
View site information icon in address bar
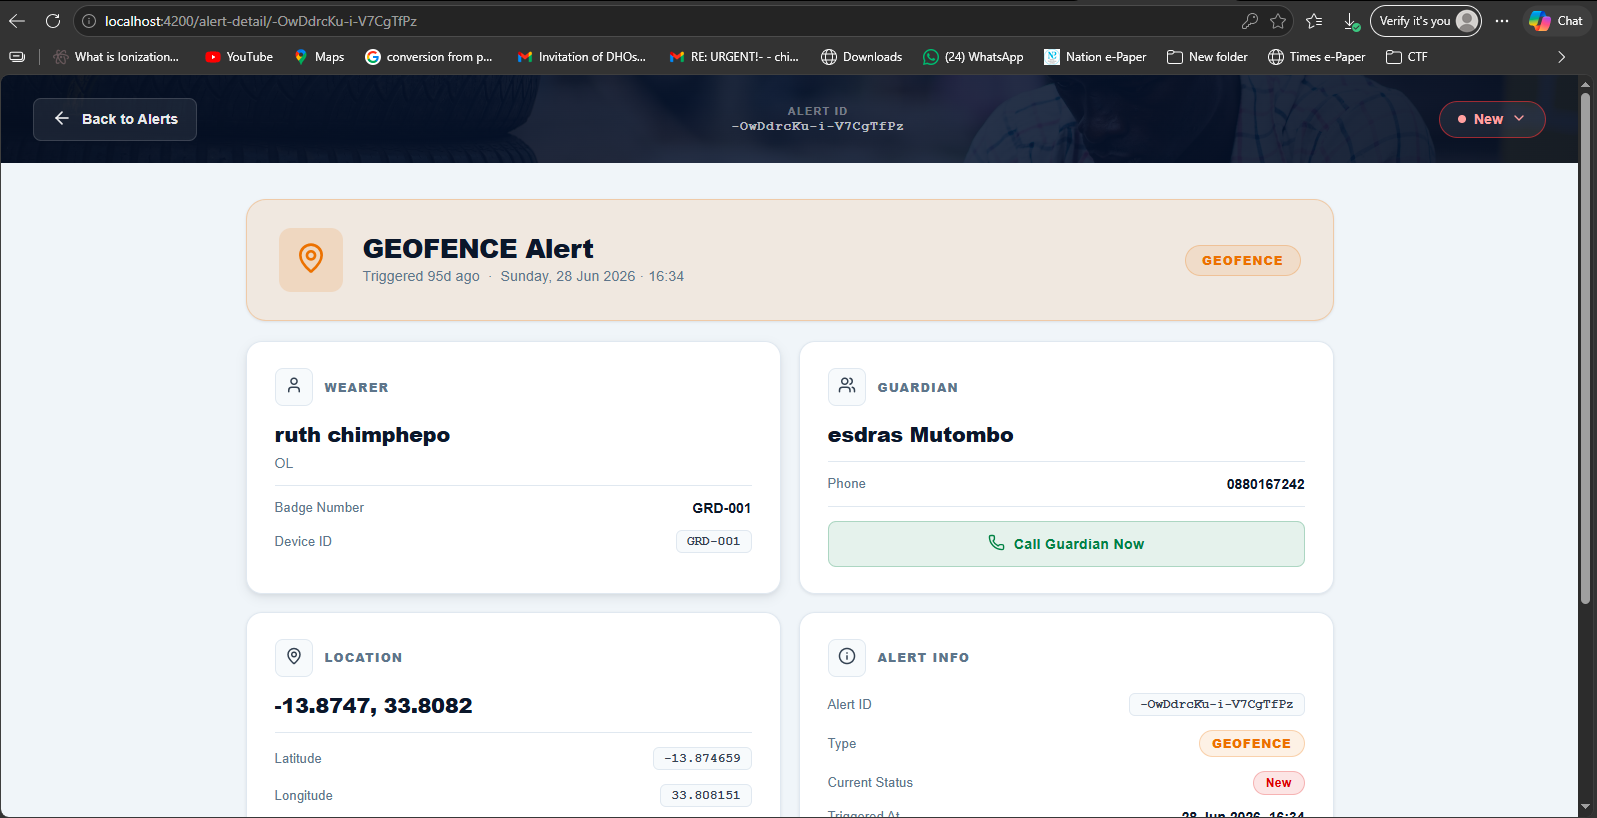pos(88,21)
